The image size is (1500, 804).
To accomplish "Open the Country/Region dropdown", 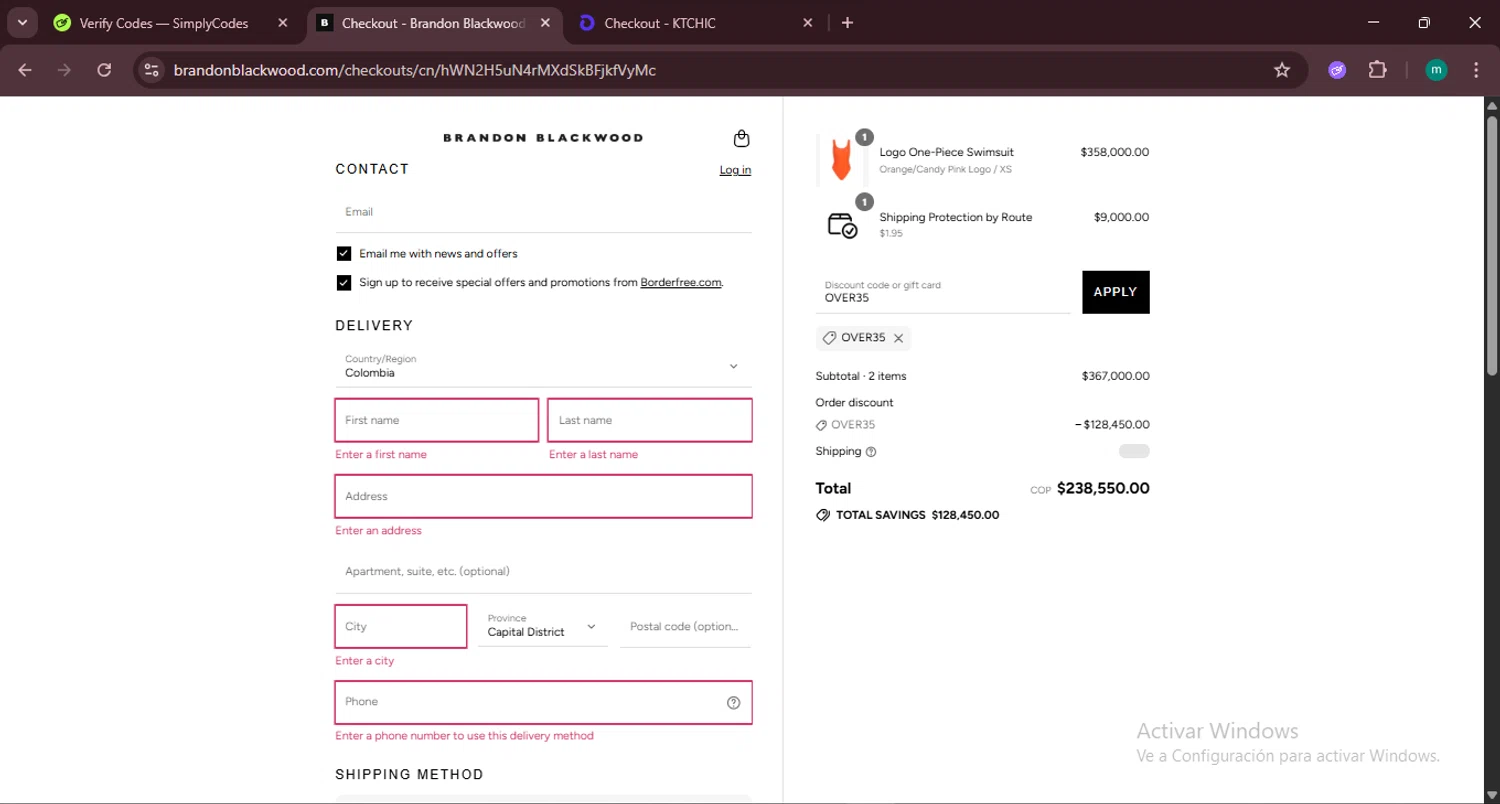I will tap(543, 367).
